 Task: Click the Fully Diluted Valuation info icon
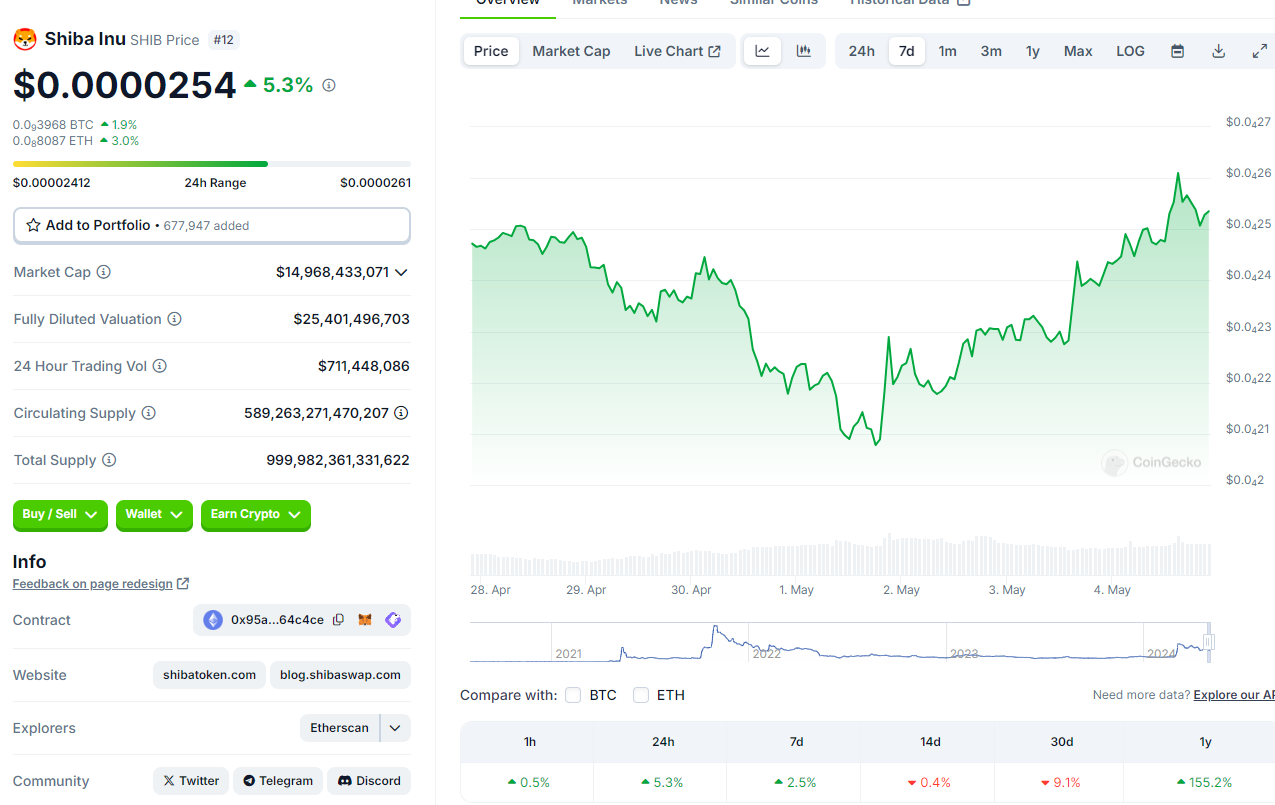[174, 319]
